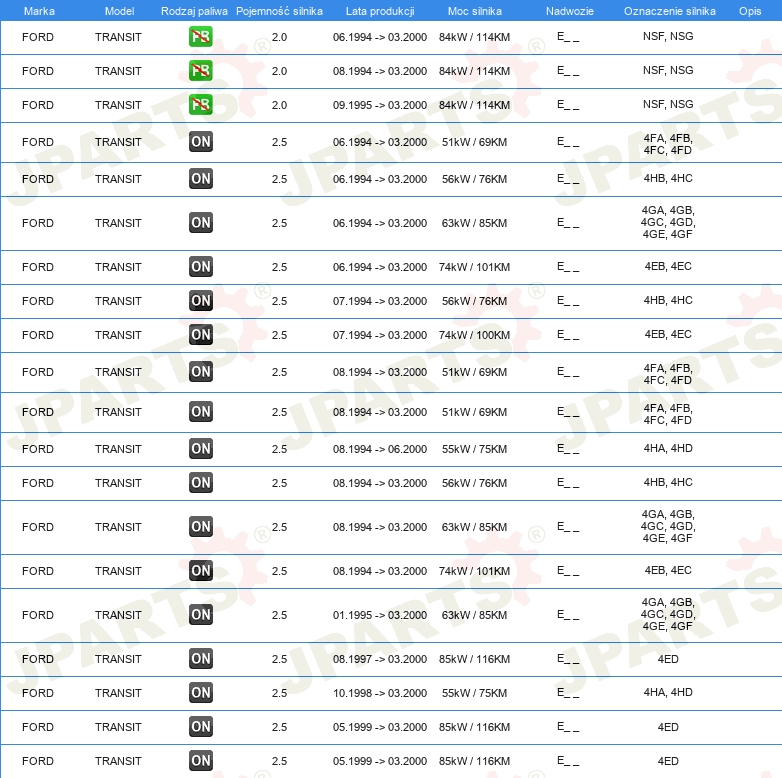782x778 pixels.
Task: Click the Marka column header
Action: [39, 11]
